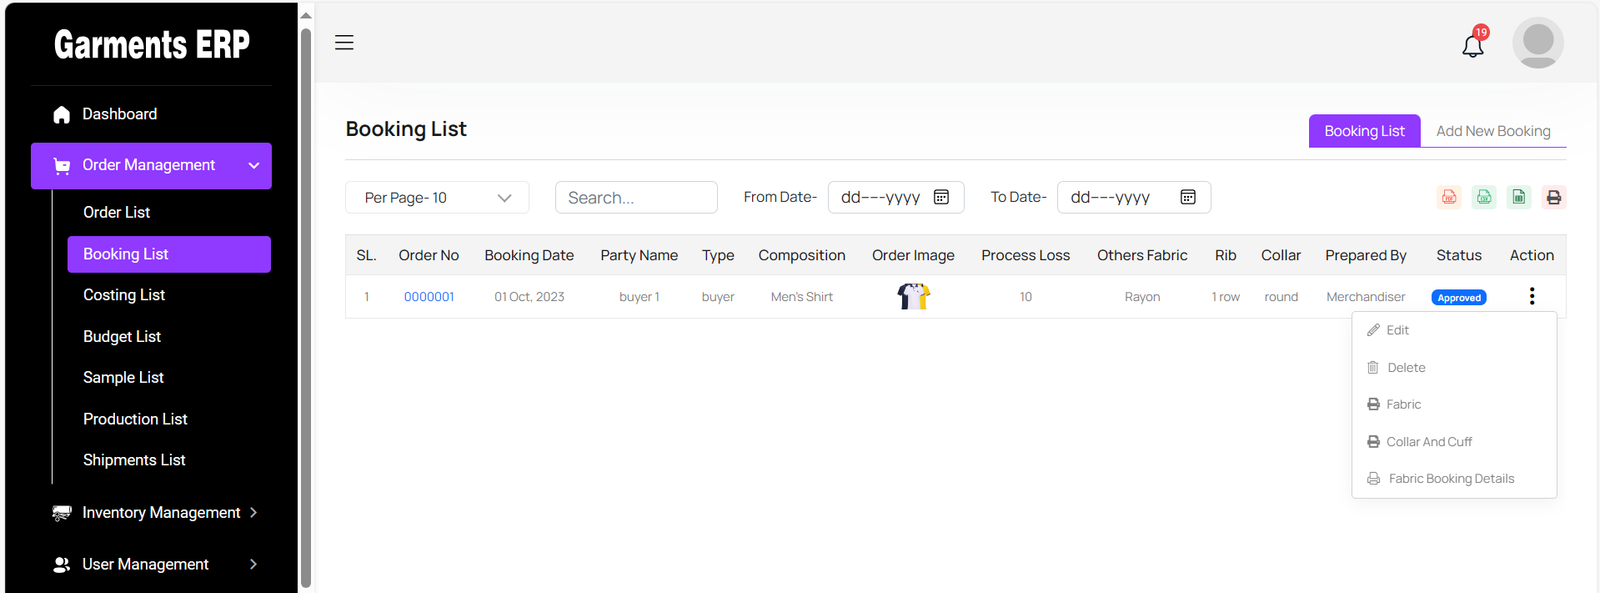Screen dimensions: 1600x593
Task: Open the To Date calendar picker
Action: [1188, 197]
